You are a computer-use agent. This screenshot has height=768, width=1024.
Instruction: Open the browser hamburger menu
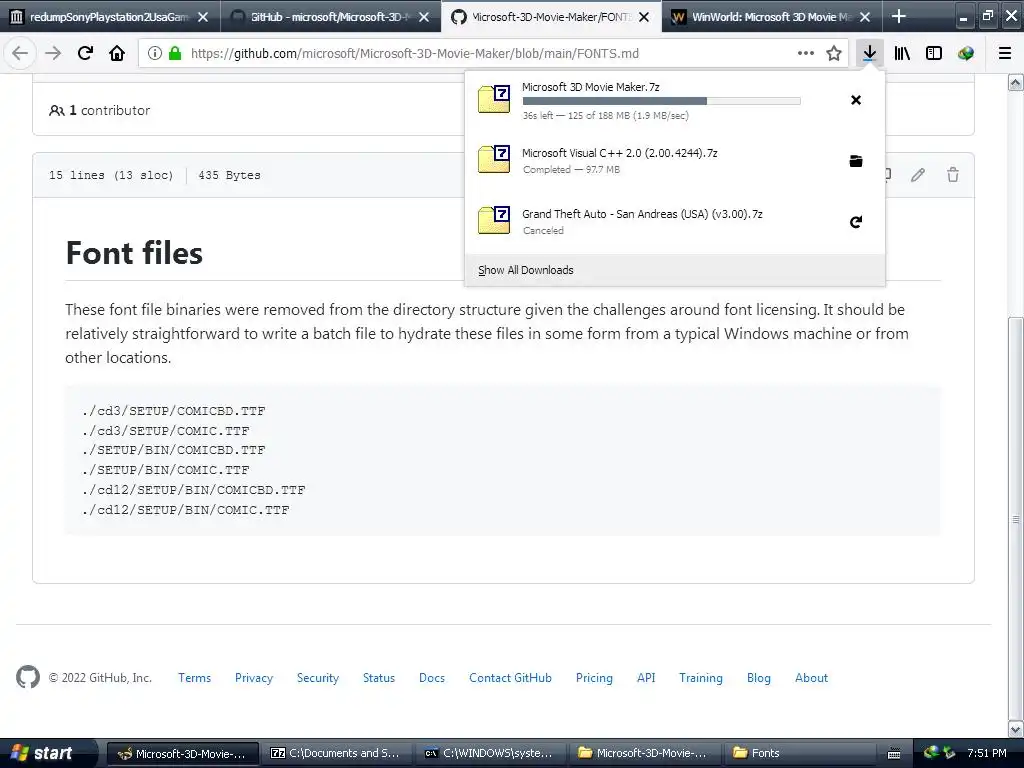1005,53
